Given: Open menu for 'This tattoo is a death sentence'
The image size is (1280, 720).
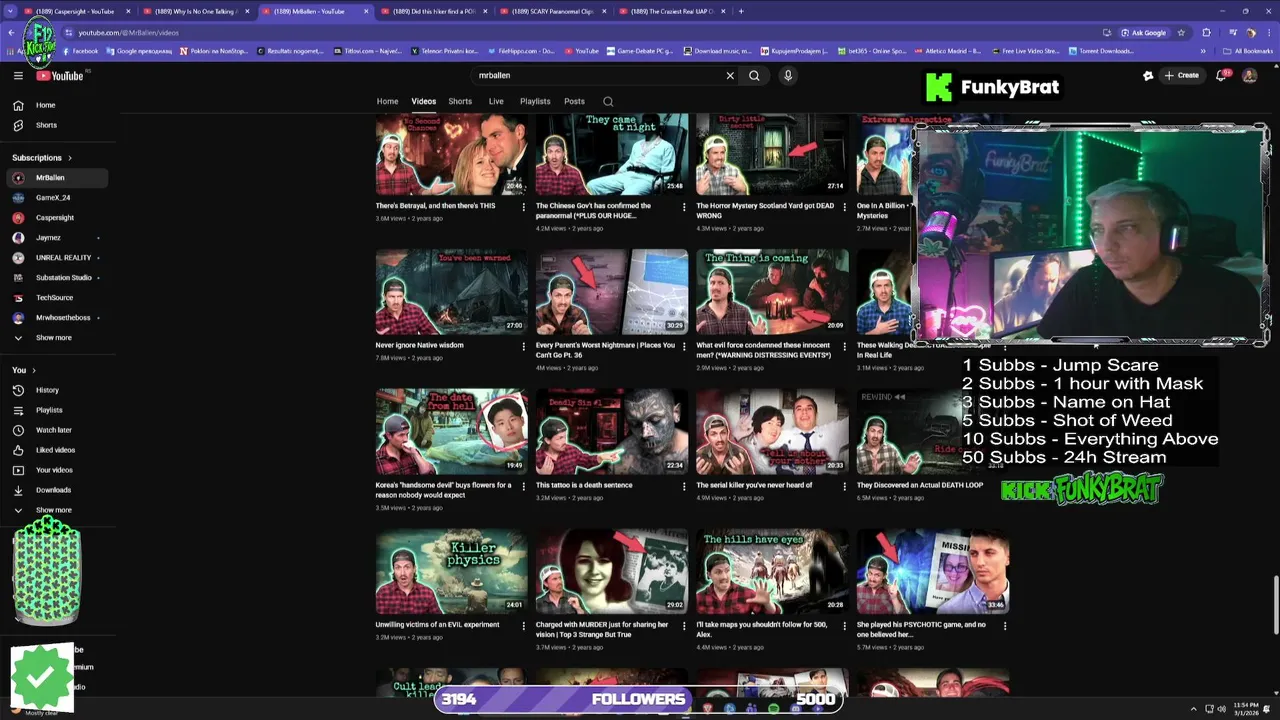Looking at the screenshot, I should click(684, 487).
